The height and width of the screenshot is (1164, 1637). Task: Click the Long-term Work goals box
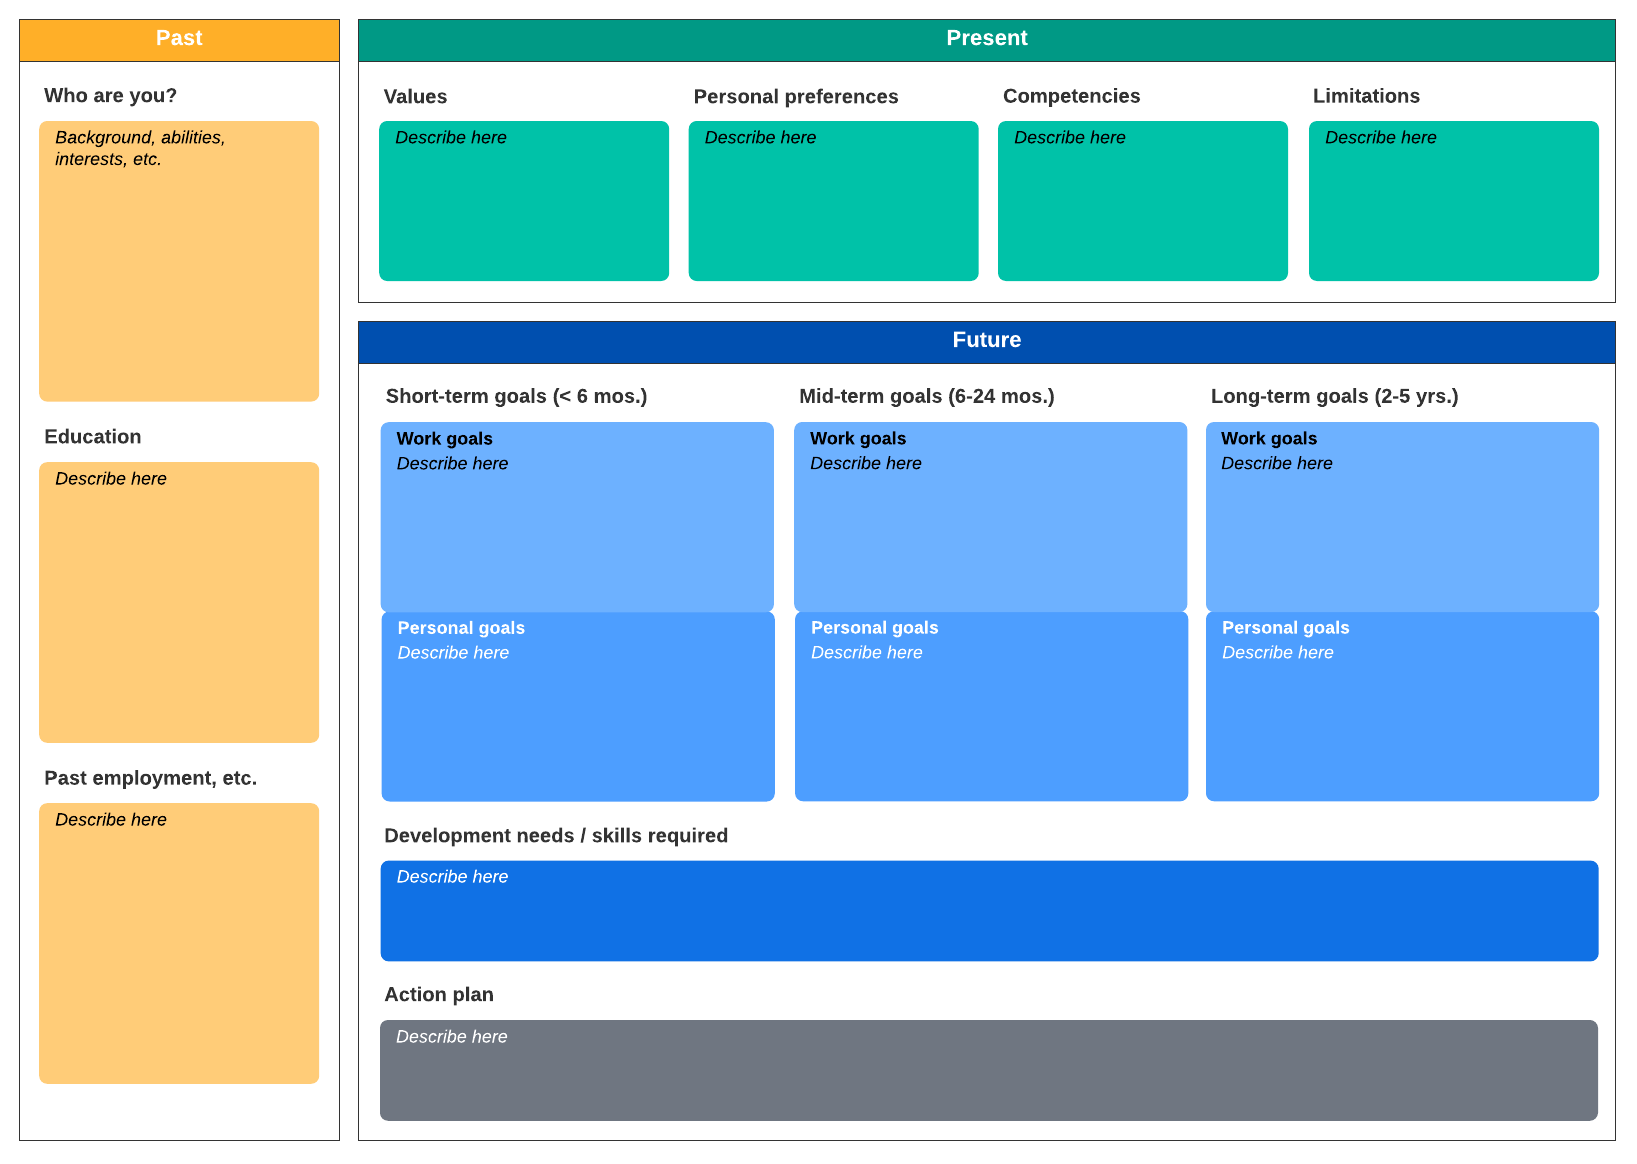pos(1402,517)
